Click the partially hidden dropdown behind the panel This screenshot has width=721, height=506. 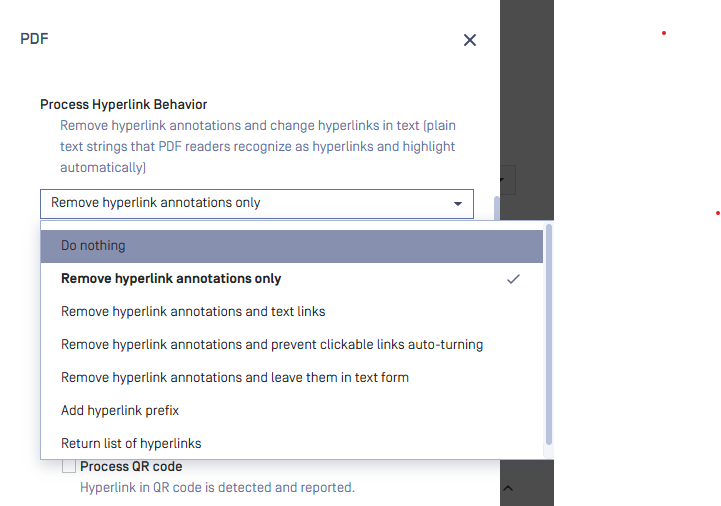tap(508, 180)
